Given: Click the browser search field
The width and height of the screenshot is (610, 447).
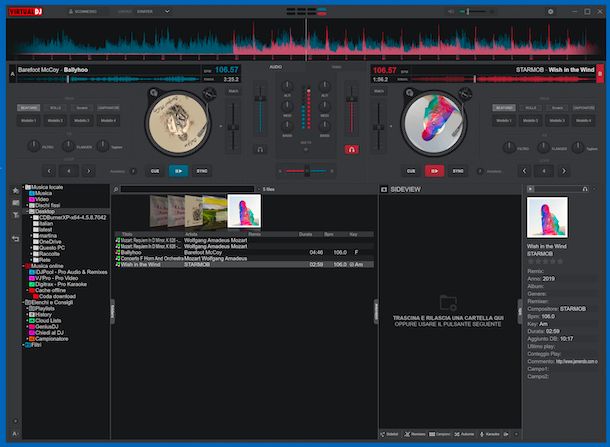Looking at the screenshot, I should (187, 189).
